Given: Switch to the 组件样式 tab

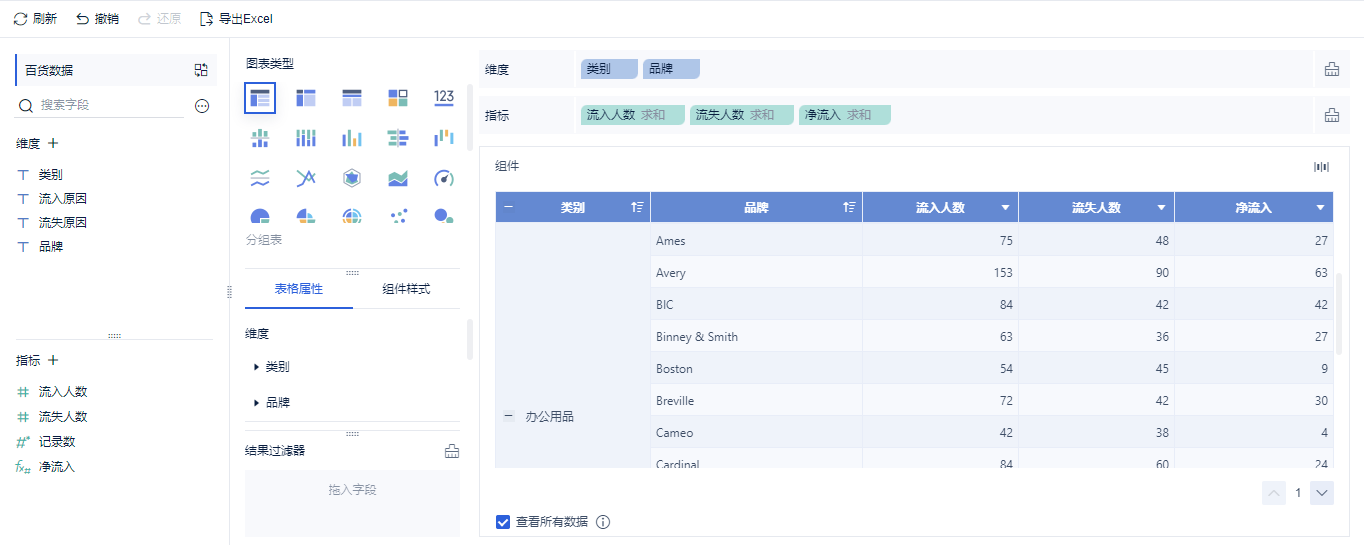Looking at the screenshot, I should (406, 289).
